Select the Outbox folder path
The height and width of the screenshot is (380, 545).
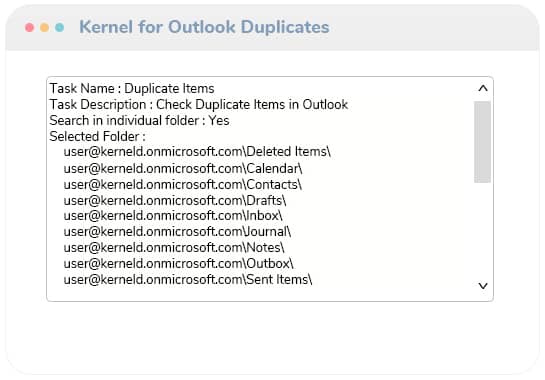click(x=178, y=264)
